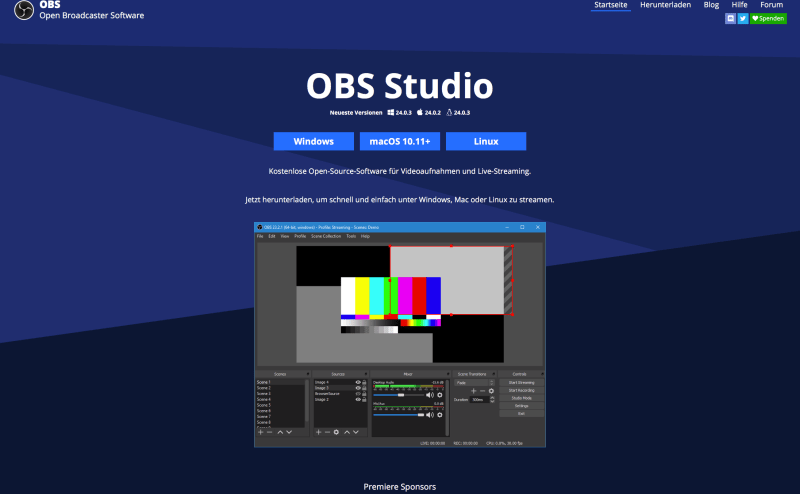Mute Desktop Audio via speaker icon

[x=430, y=395]
